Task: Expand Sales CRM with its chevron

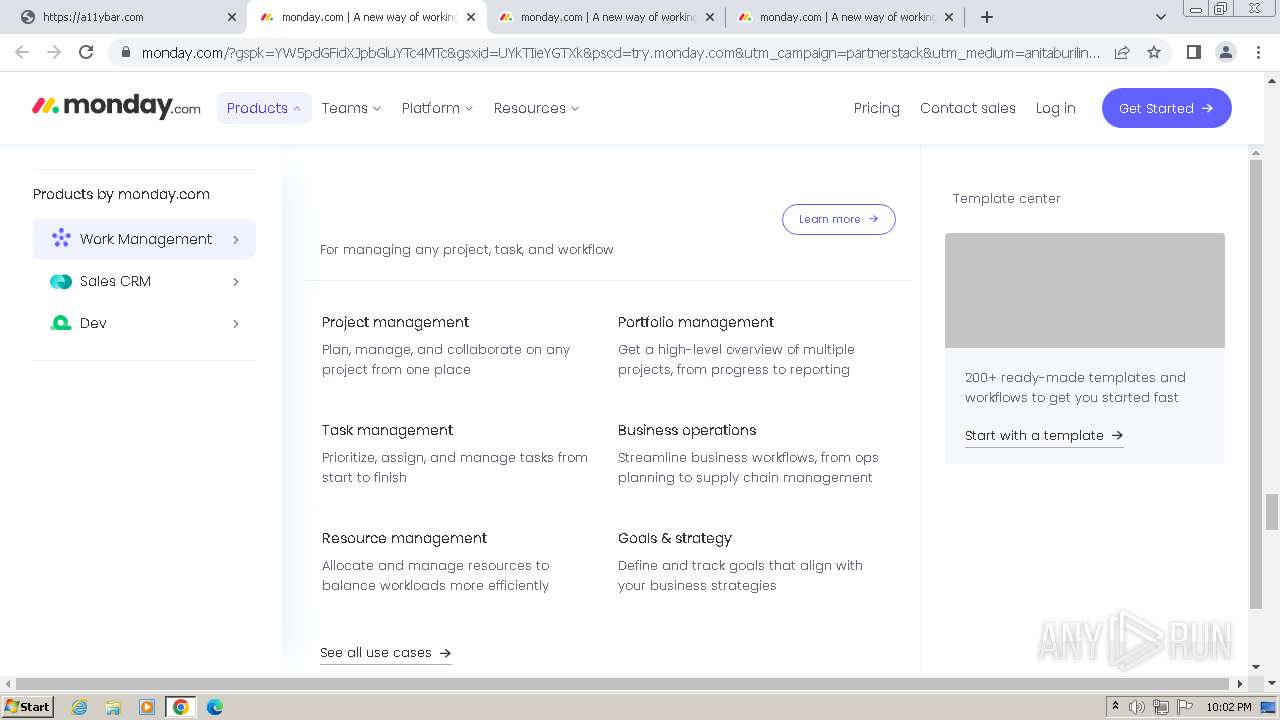Action: (236, 282)
